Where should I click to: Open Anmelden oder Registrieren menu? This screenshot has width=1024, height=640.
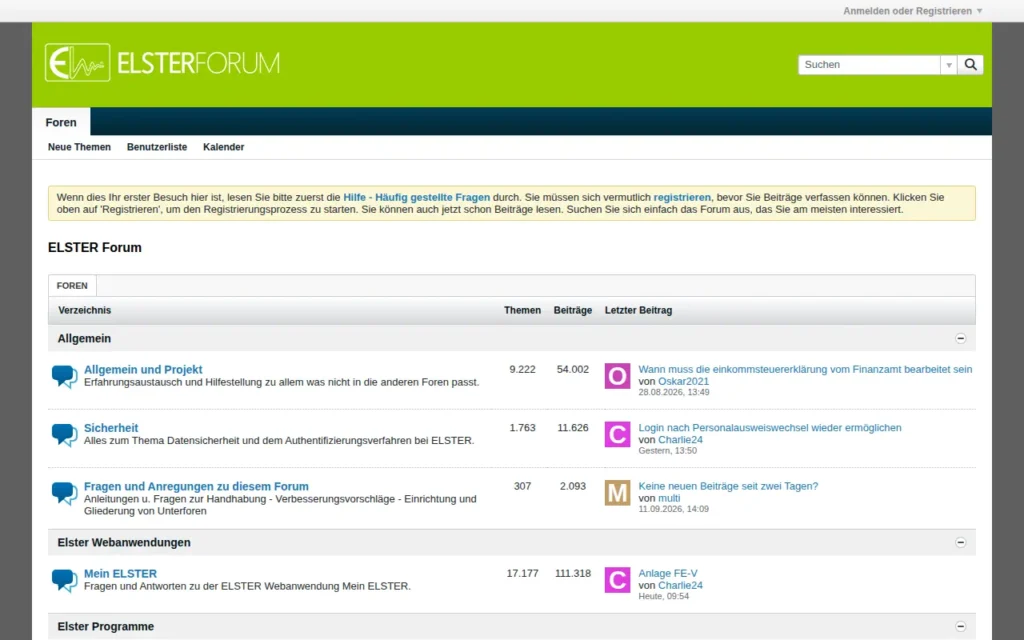(x=912, y=11)
